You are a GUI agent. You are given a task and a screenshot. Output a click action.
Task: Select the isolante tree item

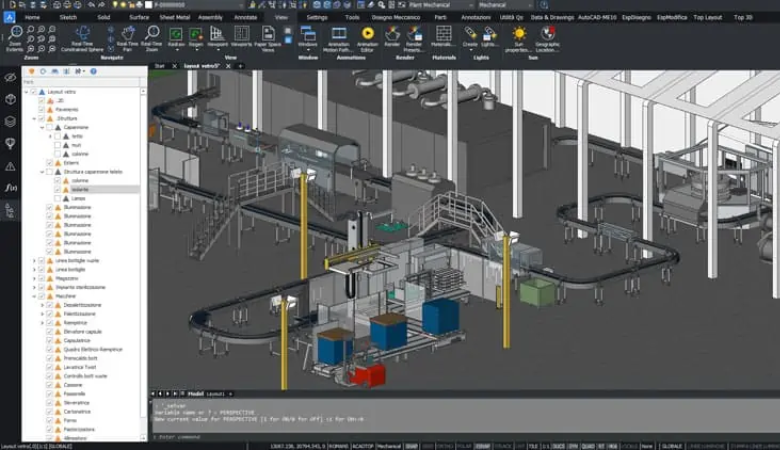[x=79, y=189]
